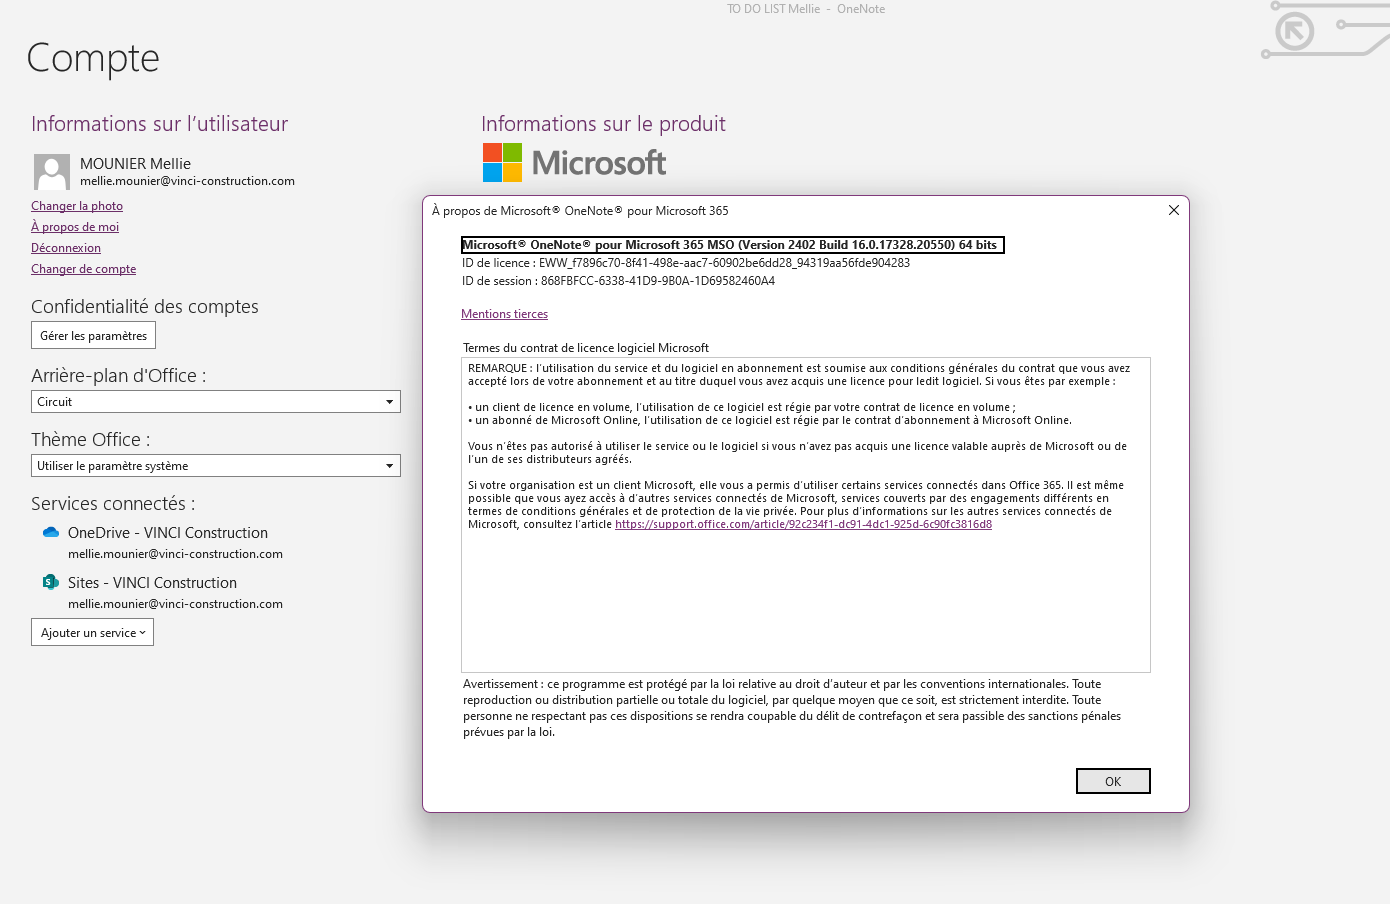The width and height of the screenshot is (1390, 904).
Task: Expand the Ajouter un service menu
Action: coord(93,633)
